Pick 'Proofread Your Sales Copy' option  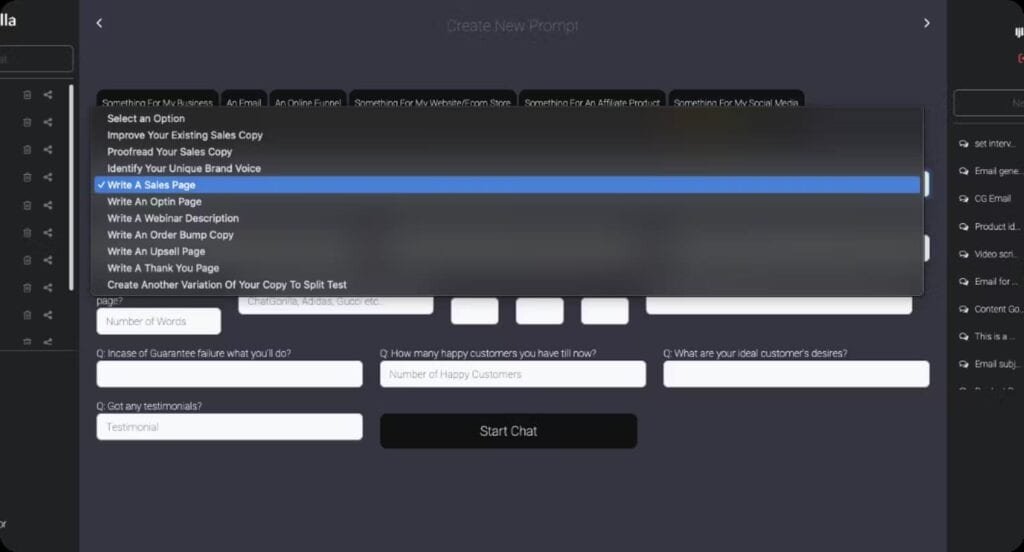tap(507, 152)
